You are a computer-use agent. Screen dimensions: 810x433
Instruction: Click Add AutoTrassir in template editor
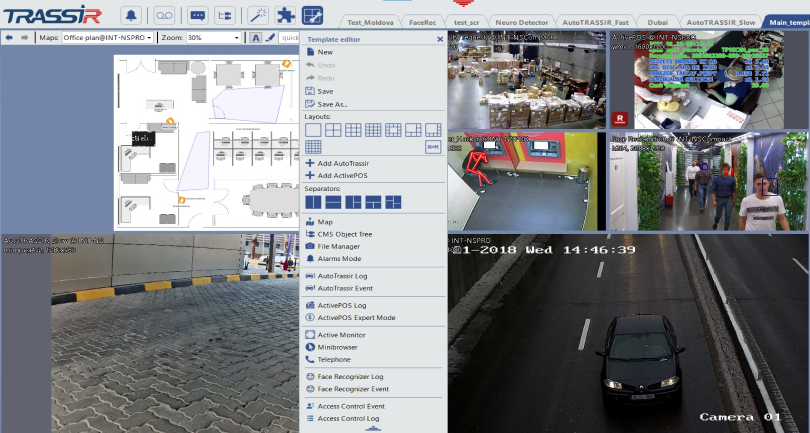coord(344,163)
